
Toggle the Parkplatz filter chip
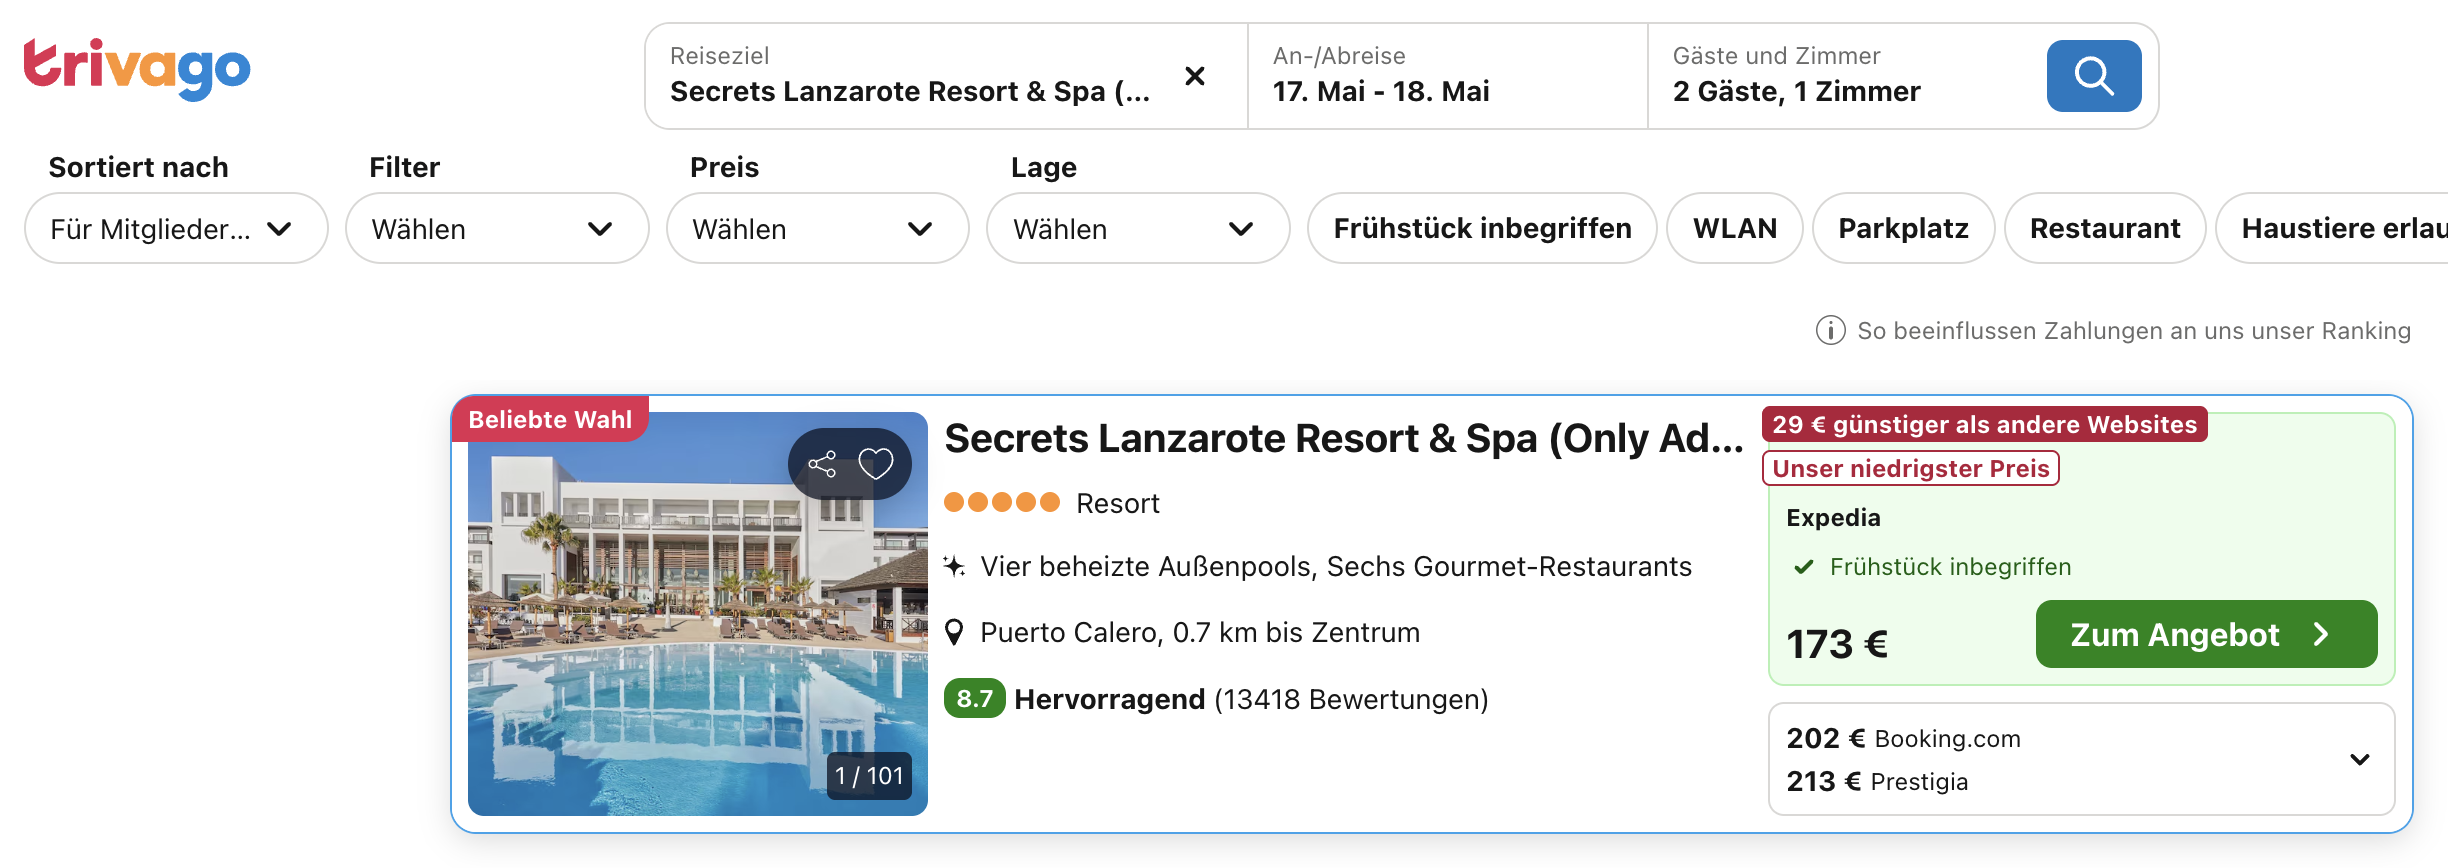[x=1902, y=229]
